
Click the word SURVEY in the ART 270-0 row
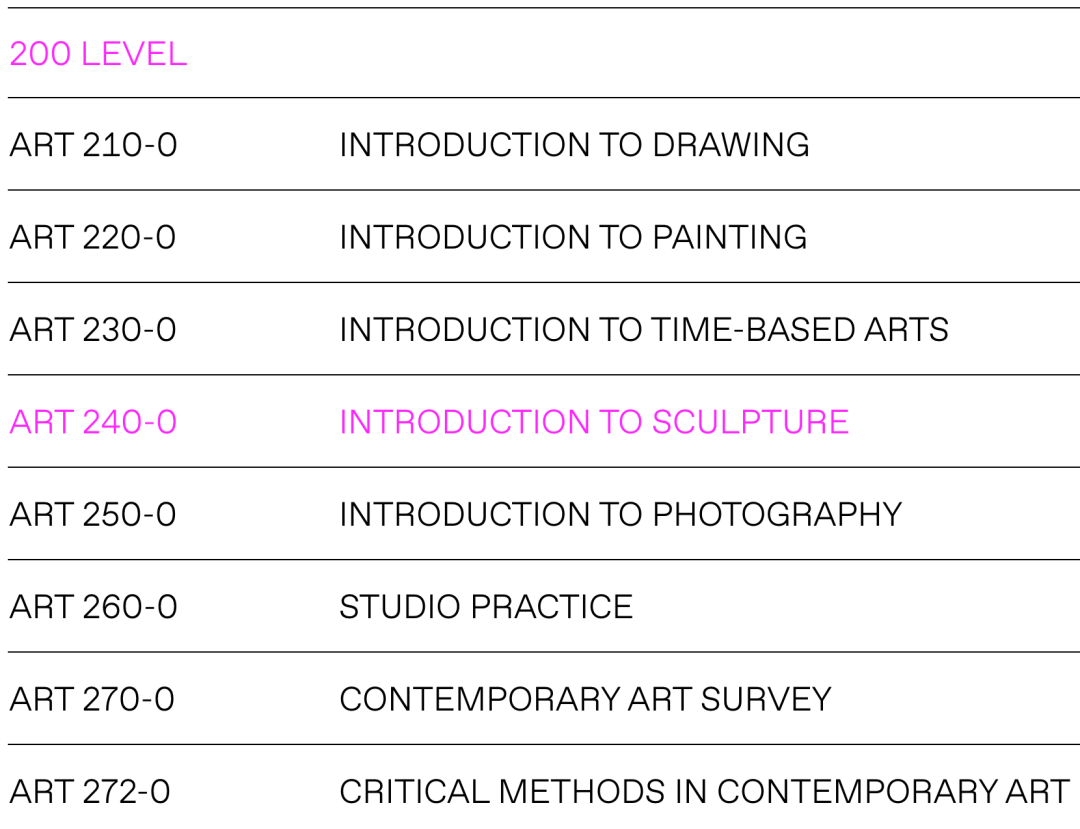(766, 699)
